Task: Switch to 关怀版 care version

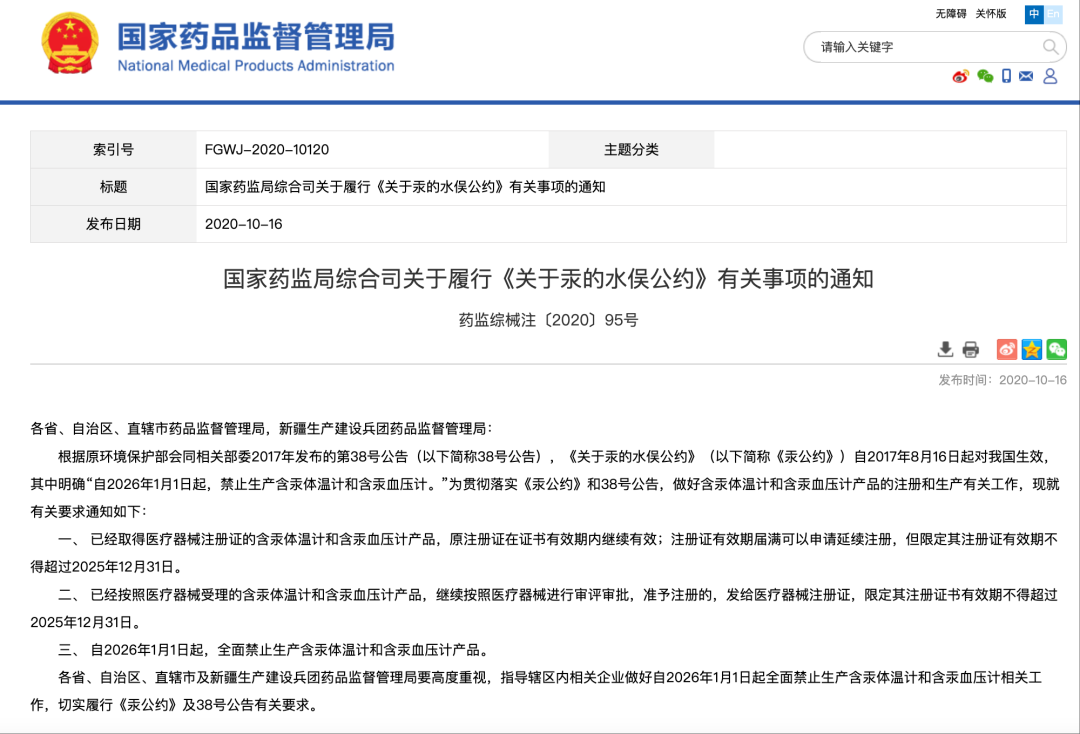Action: click(x=991, y=14)
